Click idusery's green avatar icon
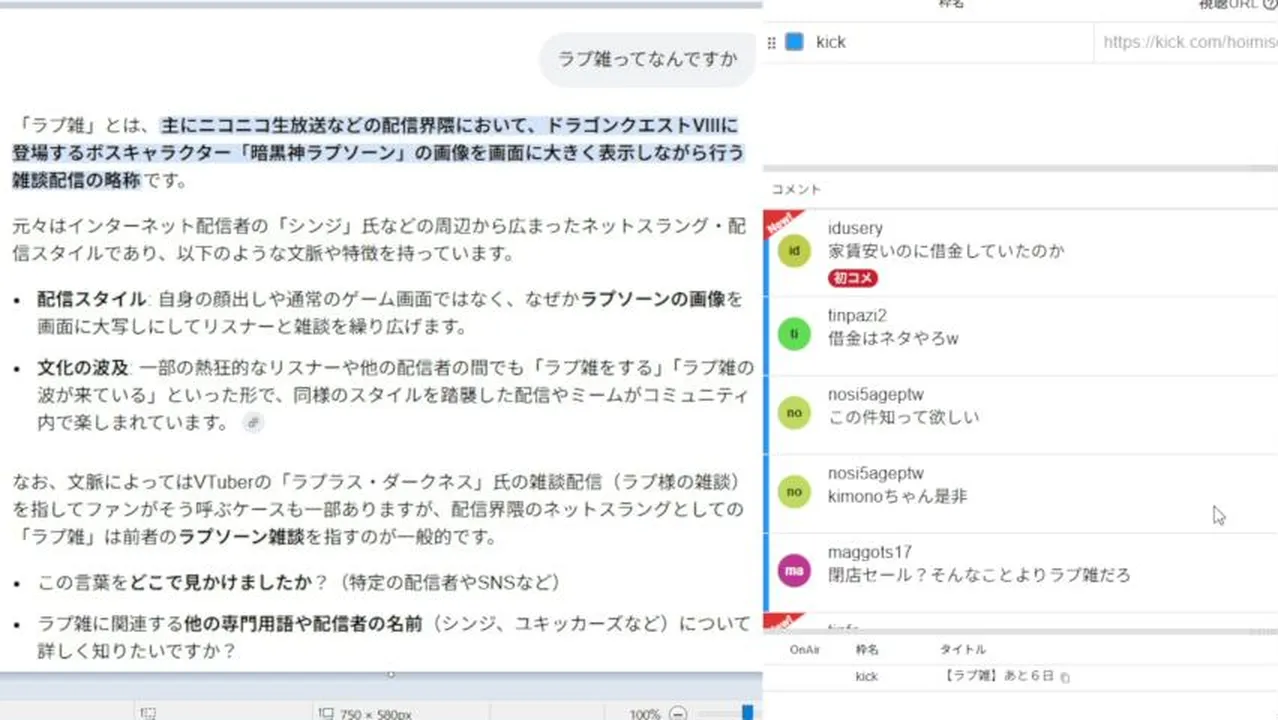 pos(794,251)
